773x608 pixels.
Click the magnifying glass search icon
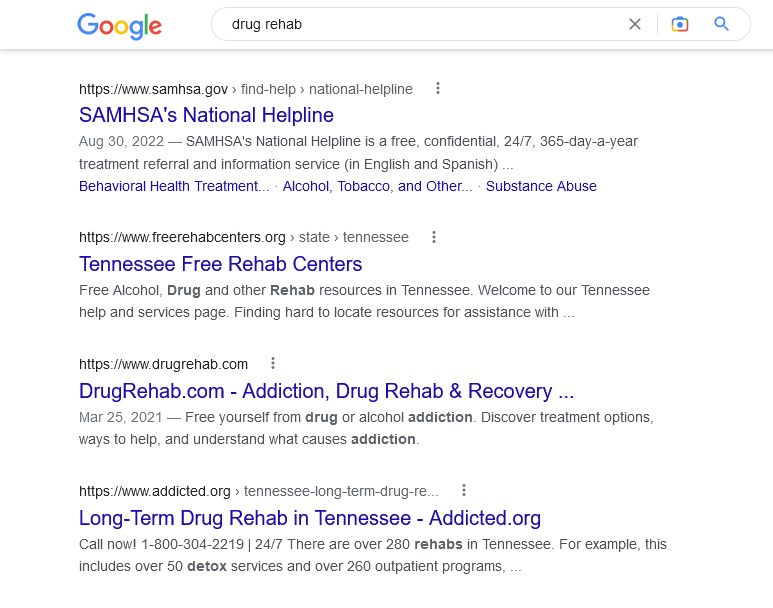point(722,24)
